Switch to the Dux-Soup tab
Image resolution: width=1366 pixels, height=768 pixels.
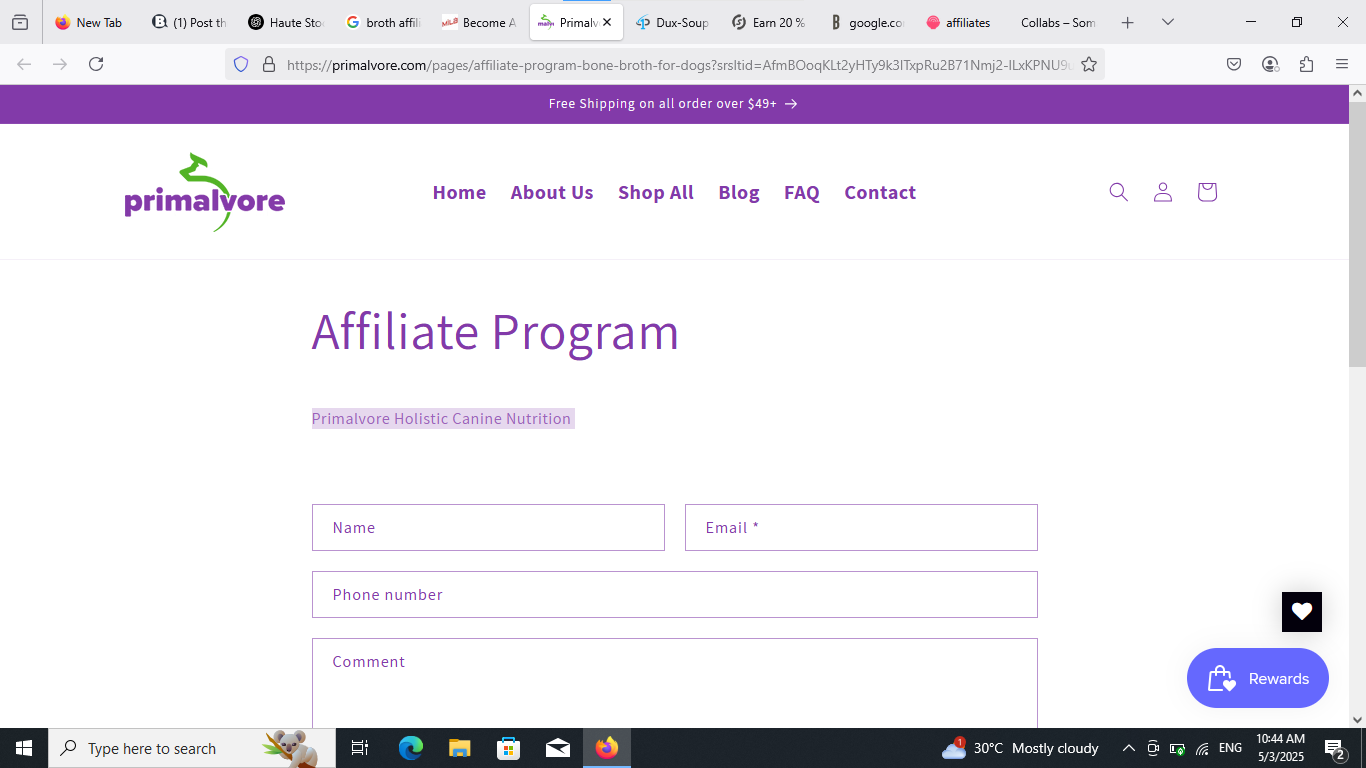(672, 22)
